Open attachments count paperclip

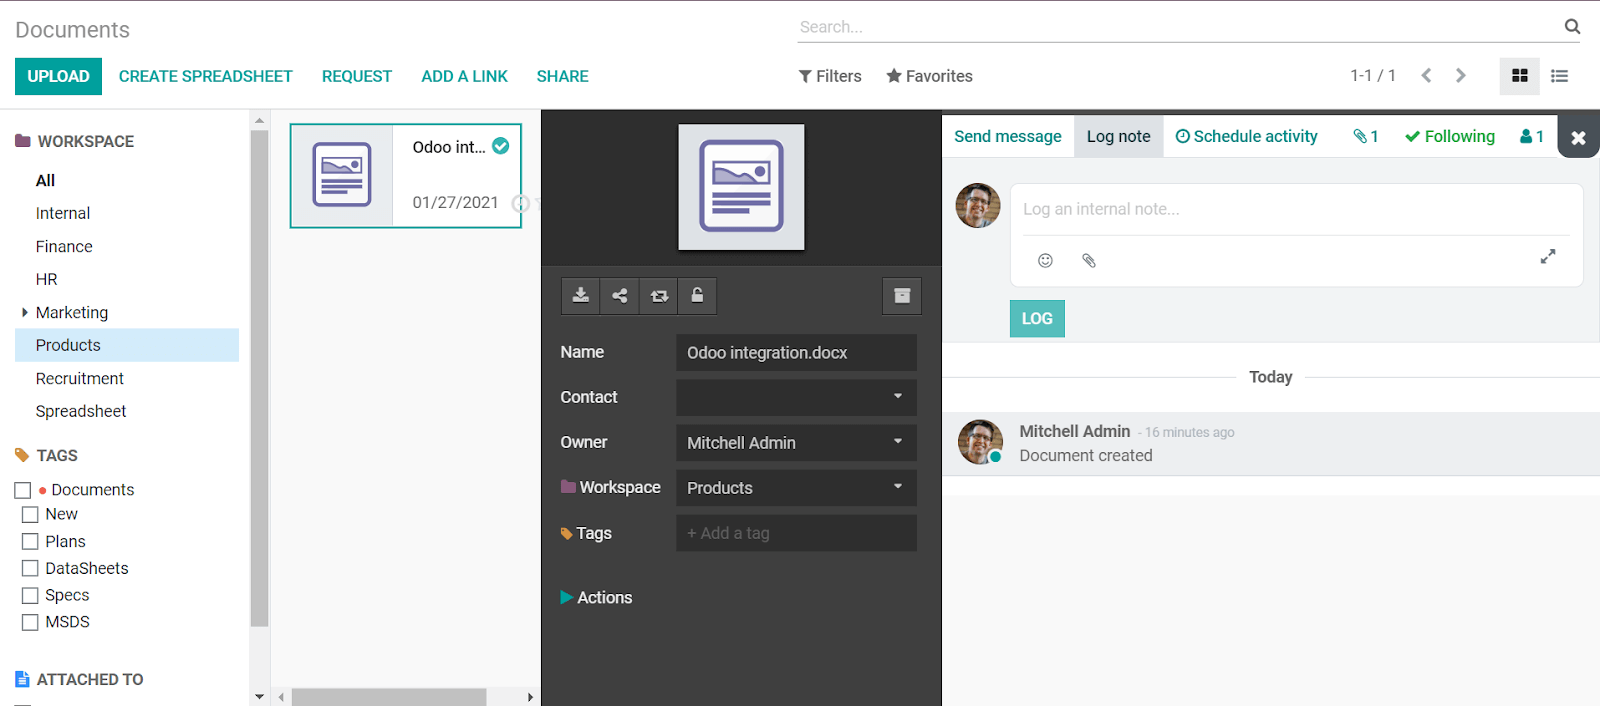(1366, 137)
